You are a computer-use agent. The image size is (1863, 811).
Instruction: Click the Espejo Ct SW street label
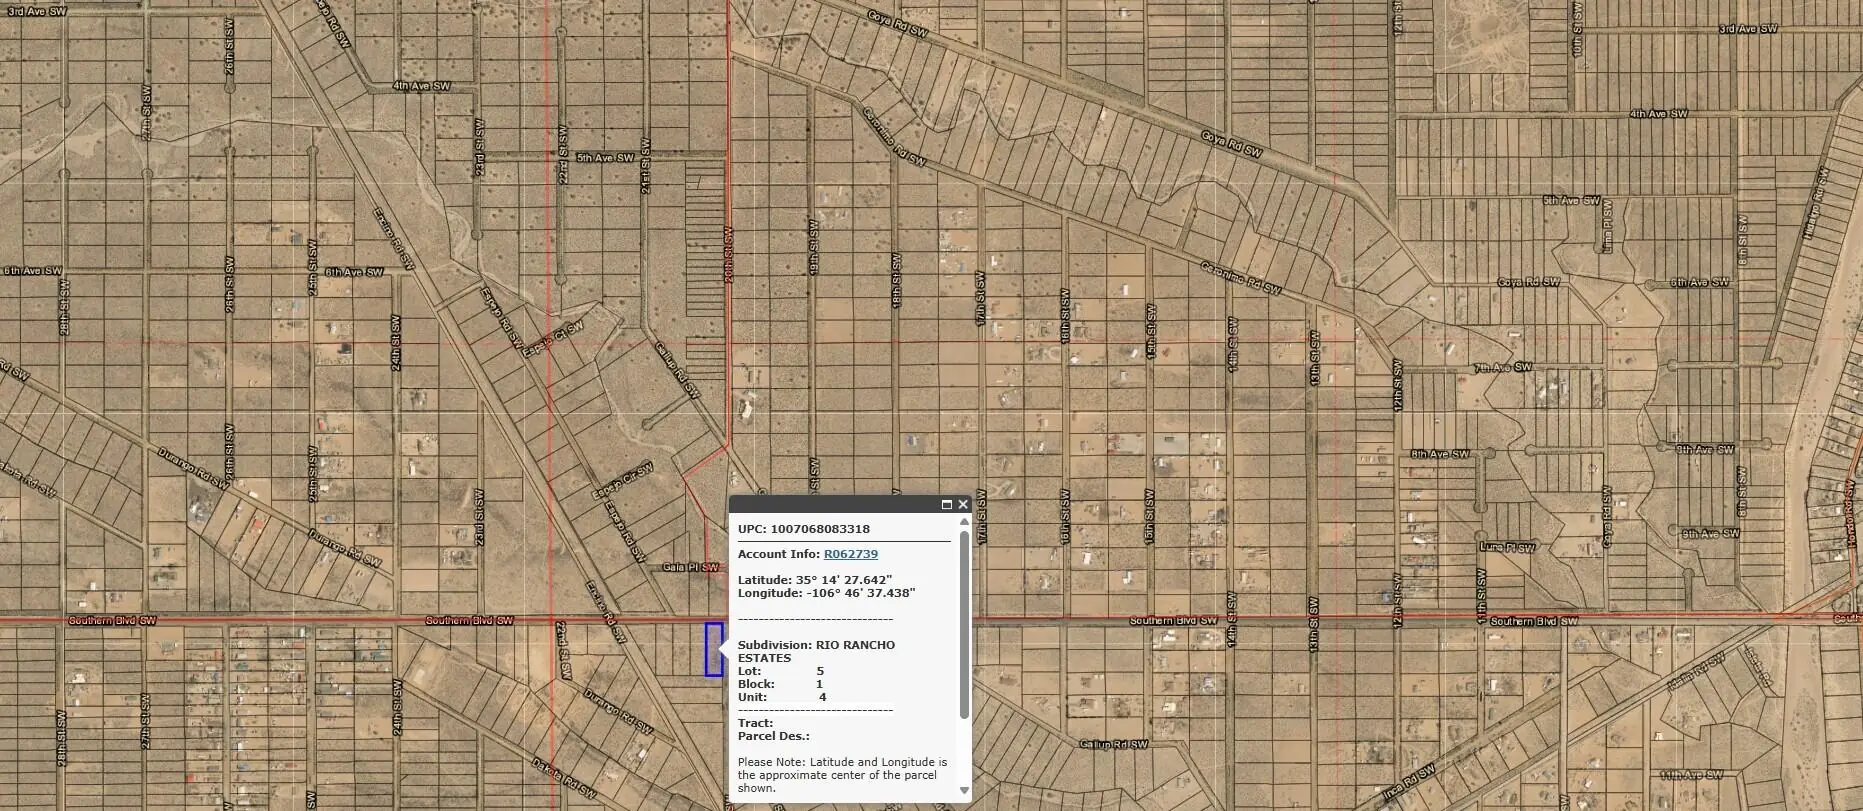(558, 335)
